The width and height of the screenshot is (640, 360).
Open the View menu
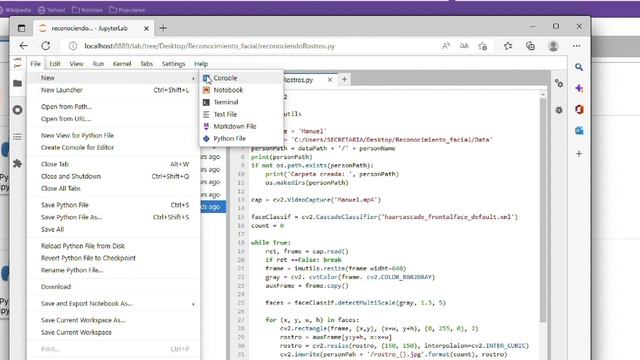(76, 64)
